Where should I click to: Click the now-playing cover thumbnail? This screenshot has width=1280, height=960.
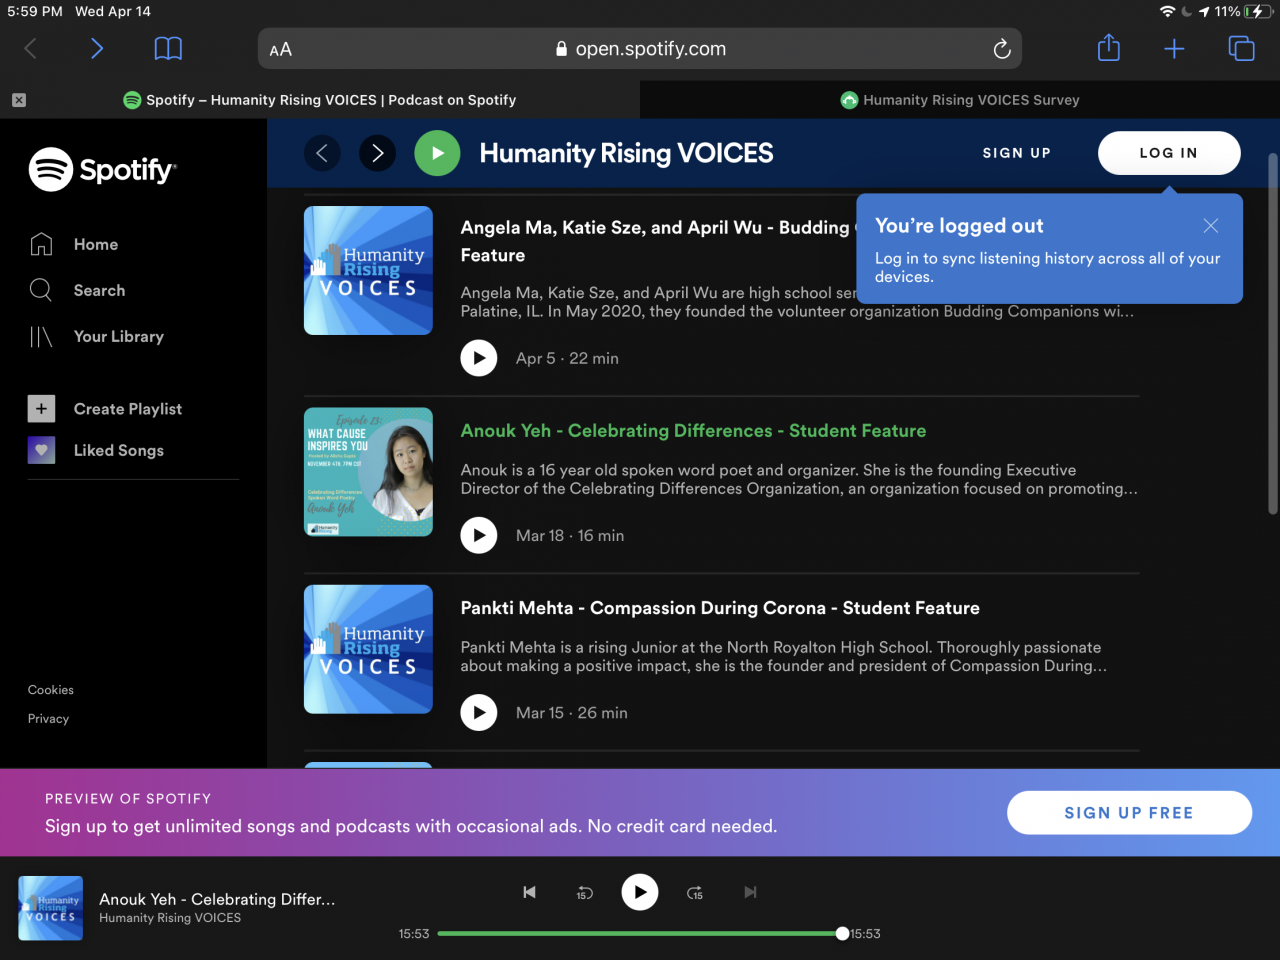point(49,908)
